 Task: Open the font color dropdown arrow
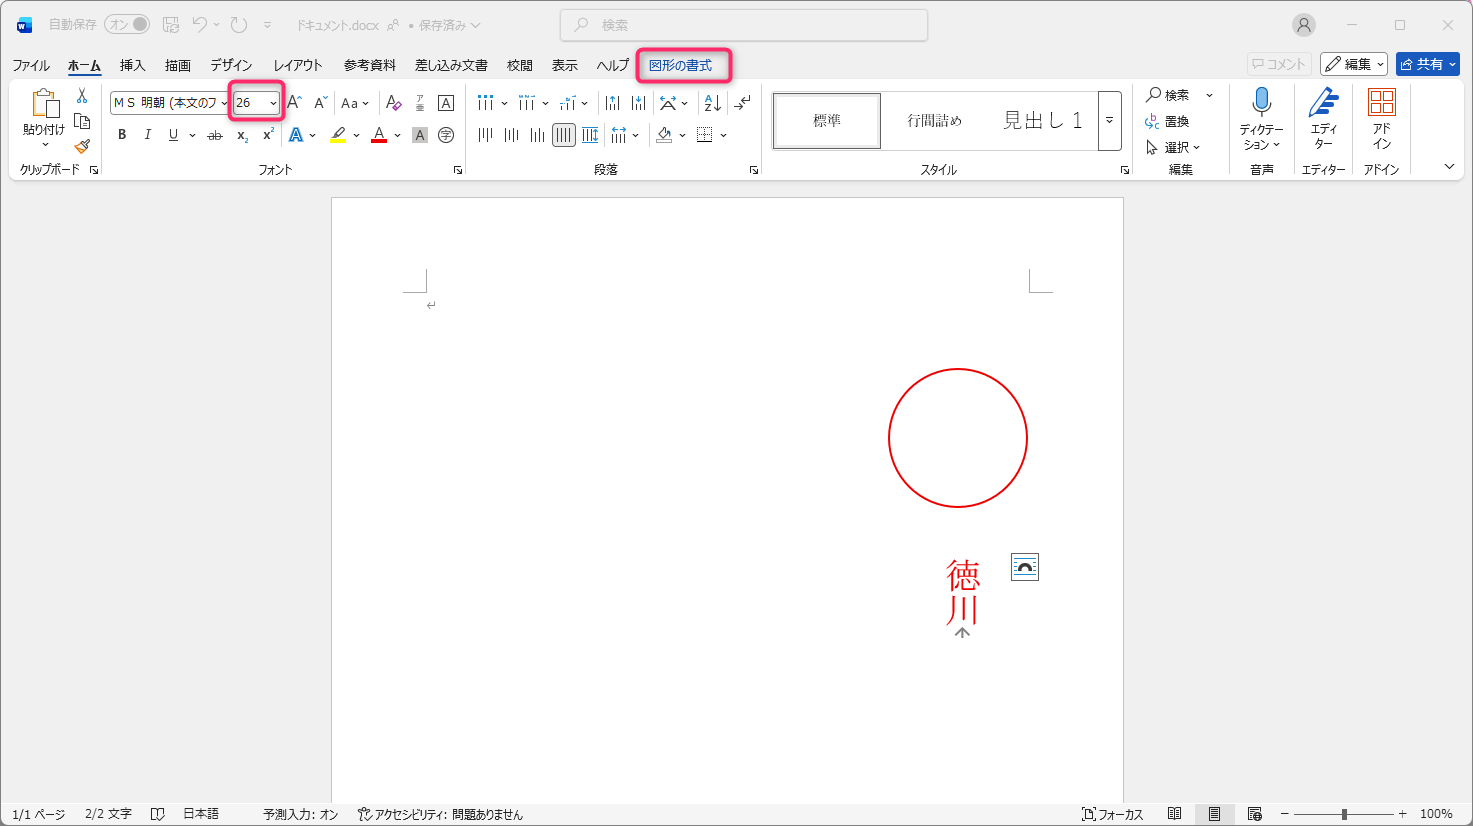coord(398,135)
